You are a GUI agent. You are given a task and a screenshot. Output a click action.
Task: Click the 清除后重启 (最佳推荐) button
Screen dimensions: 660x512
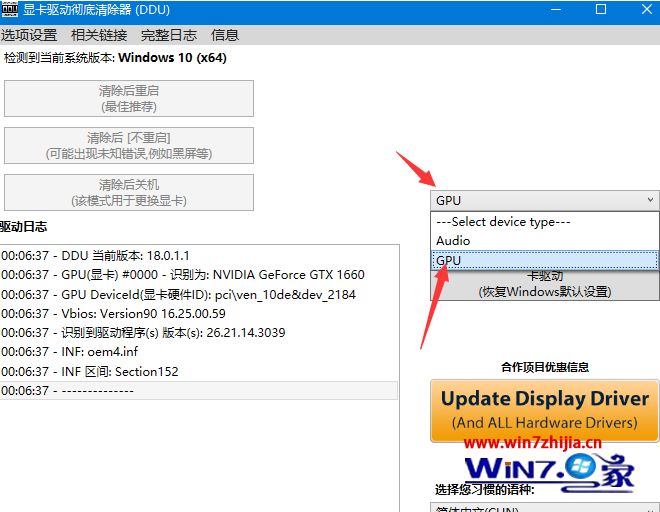tap(129, 99)
